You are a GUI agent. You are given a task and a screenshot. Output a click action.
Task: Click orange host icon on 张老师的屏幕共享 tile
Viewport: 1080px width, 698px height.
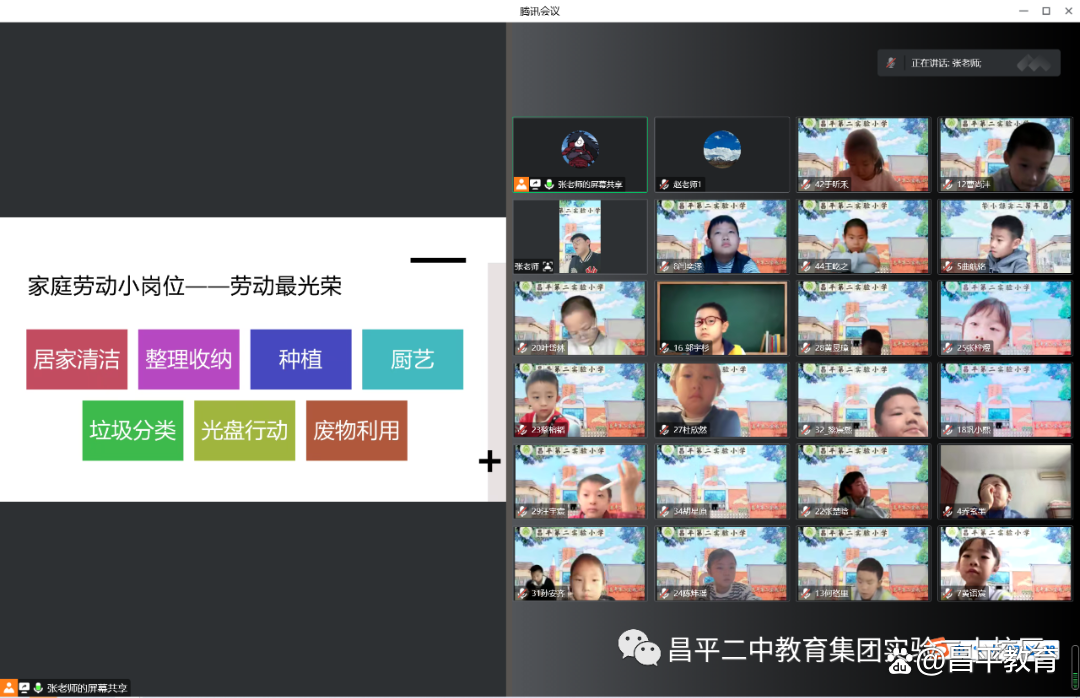521,184
